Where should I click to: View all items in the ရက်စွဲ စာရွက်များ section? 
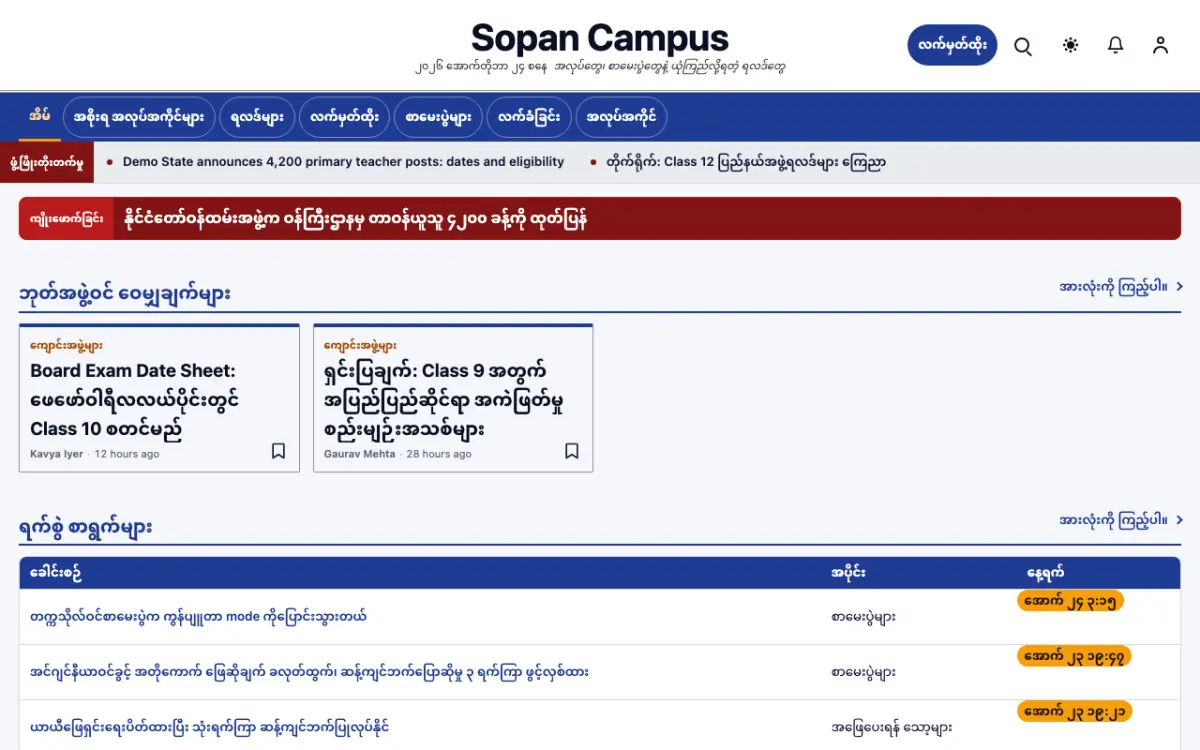coord(1121,520)
